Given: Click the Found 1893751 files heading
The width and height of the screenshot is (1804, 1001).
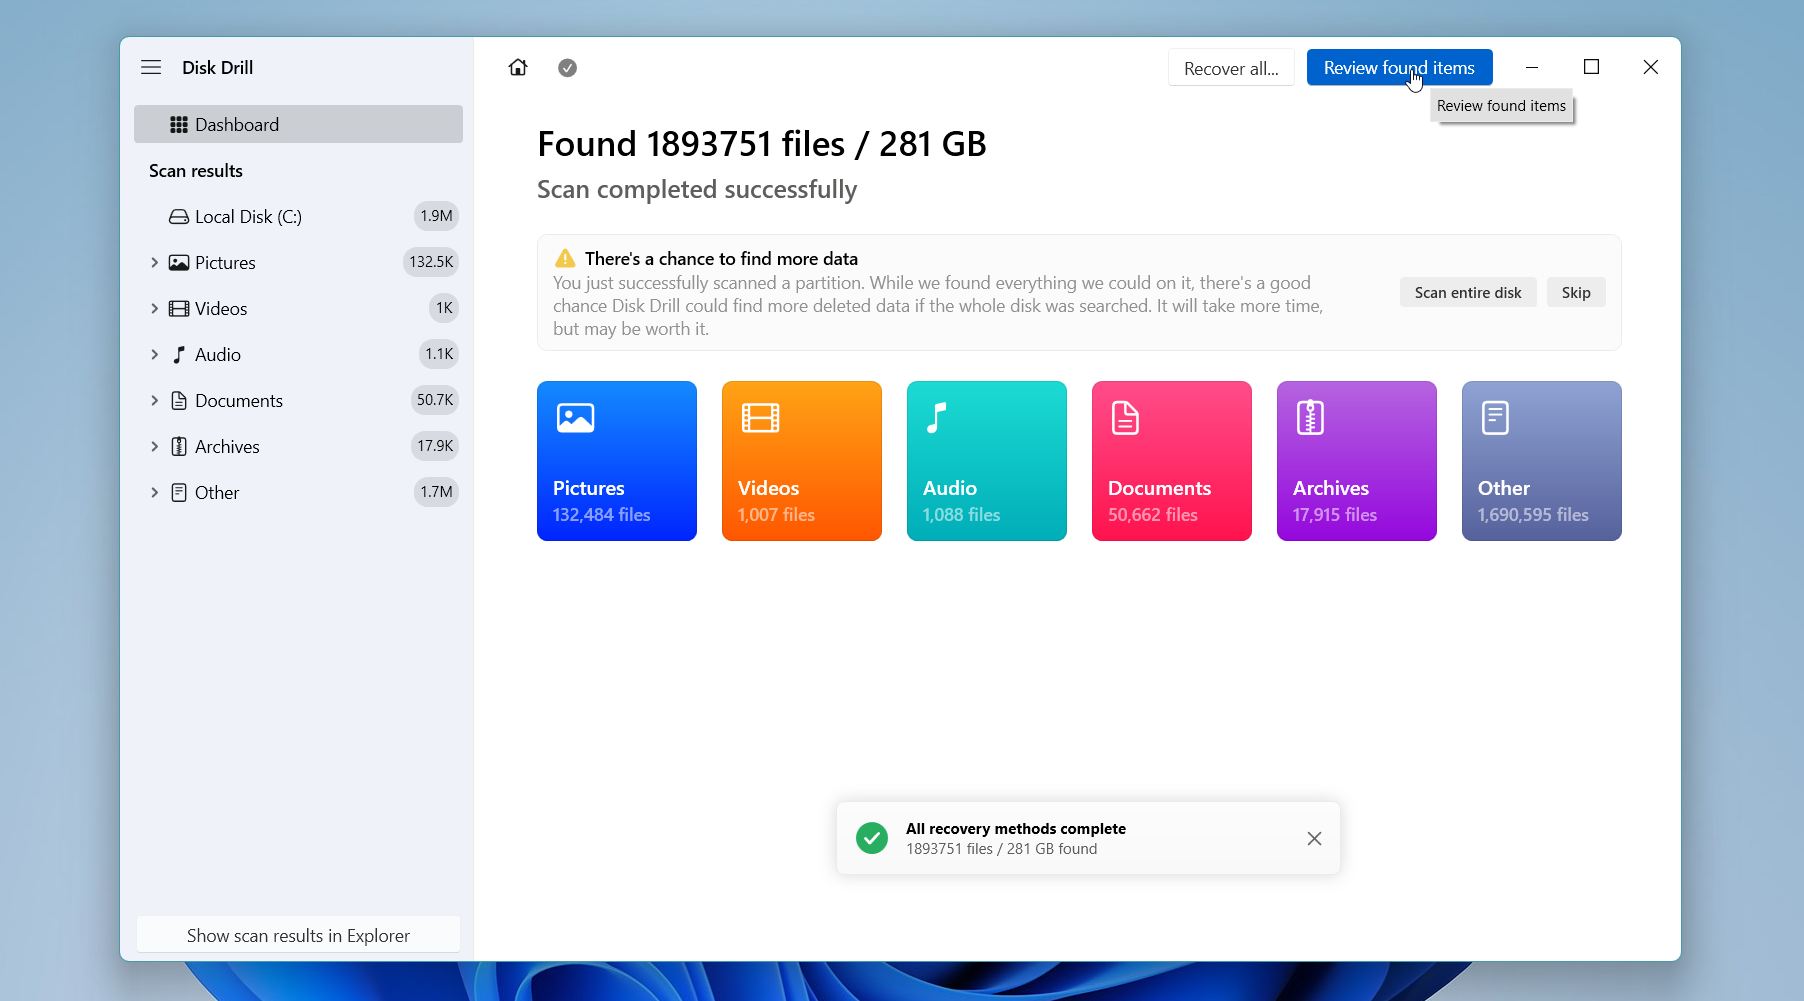Looking at the screenshot, I should [x=762, y=144].
